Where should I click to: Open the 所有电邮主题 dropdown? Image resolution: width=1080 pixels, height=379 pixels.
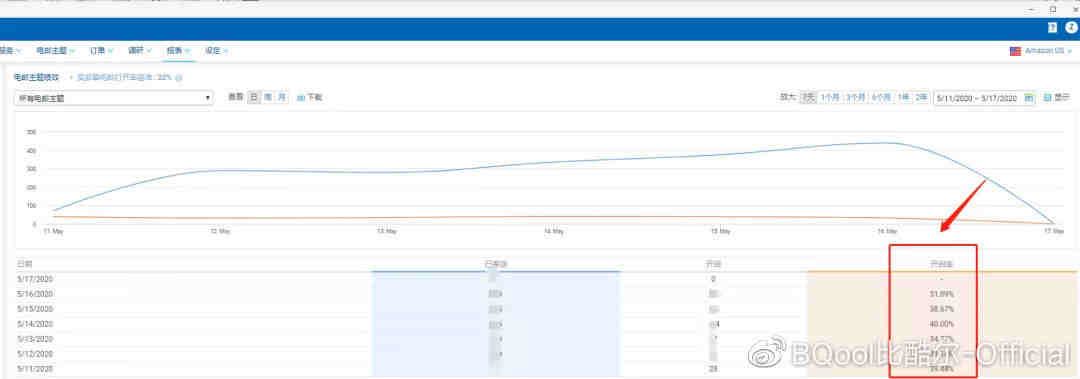pyautogui.click(x=114, y=98)
